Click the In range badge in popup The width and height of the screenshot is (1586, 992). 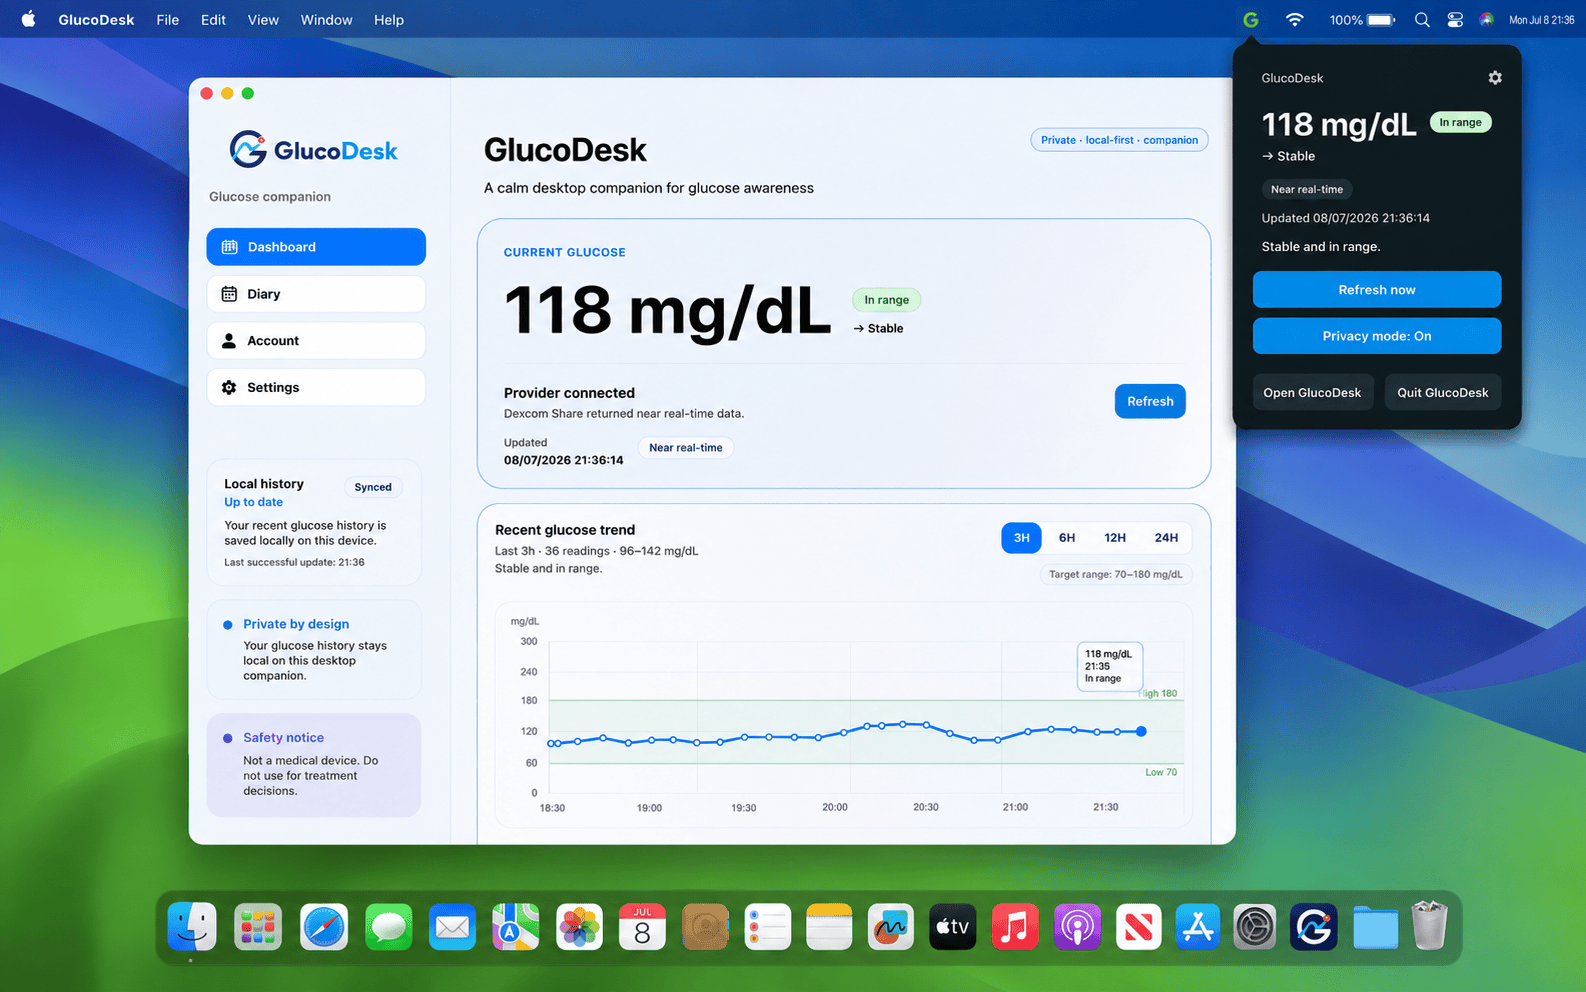coord(1460,122)
